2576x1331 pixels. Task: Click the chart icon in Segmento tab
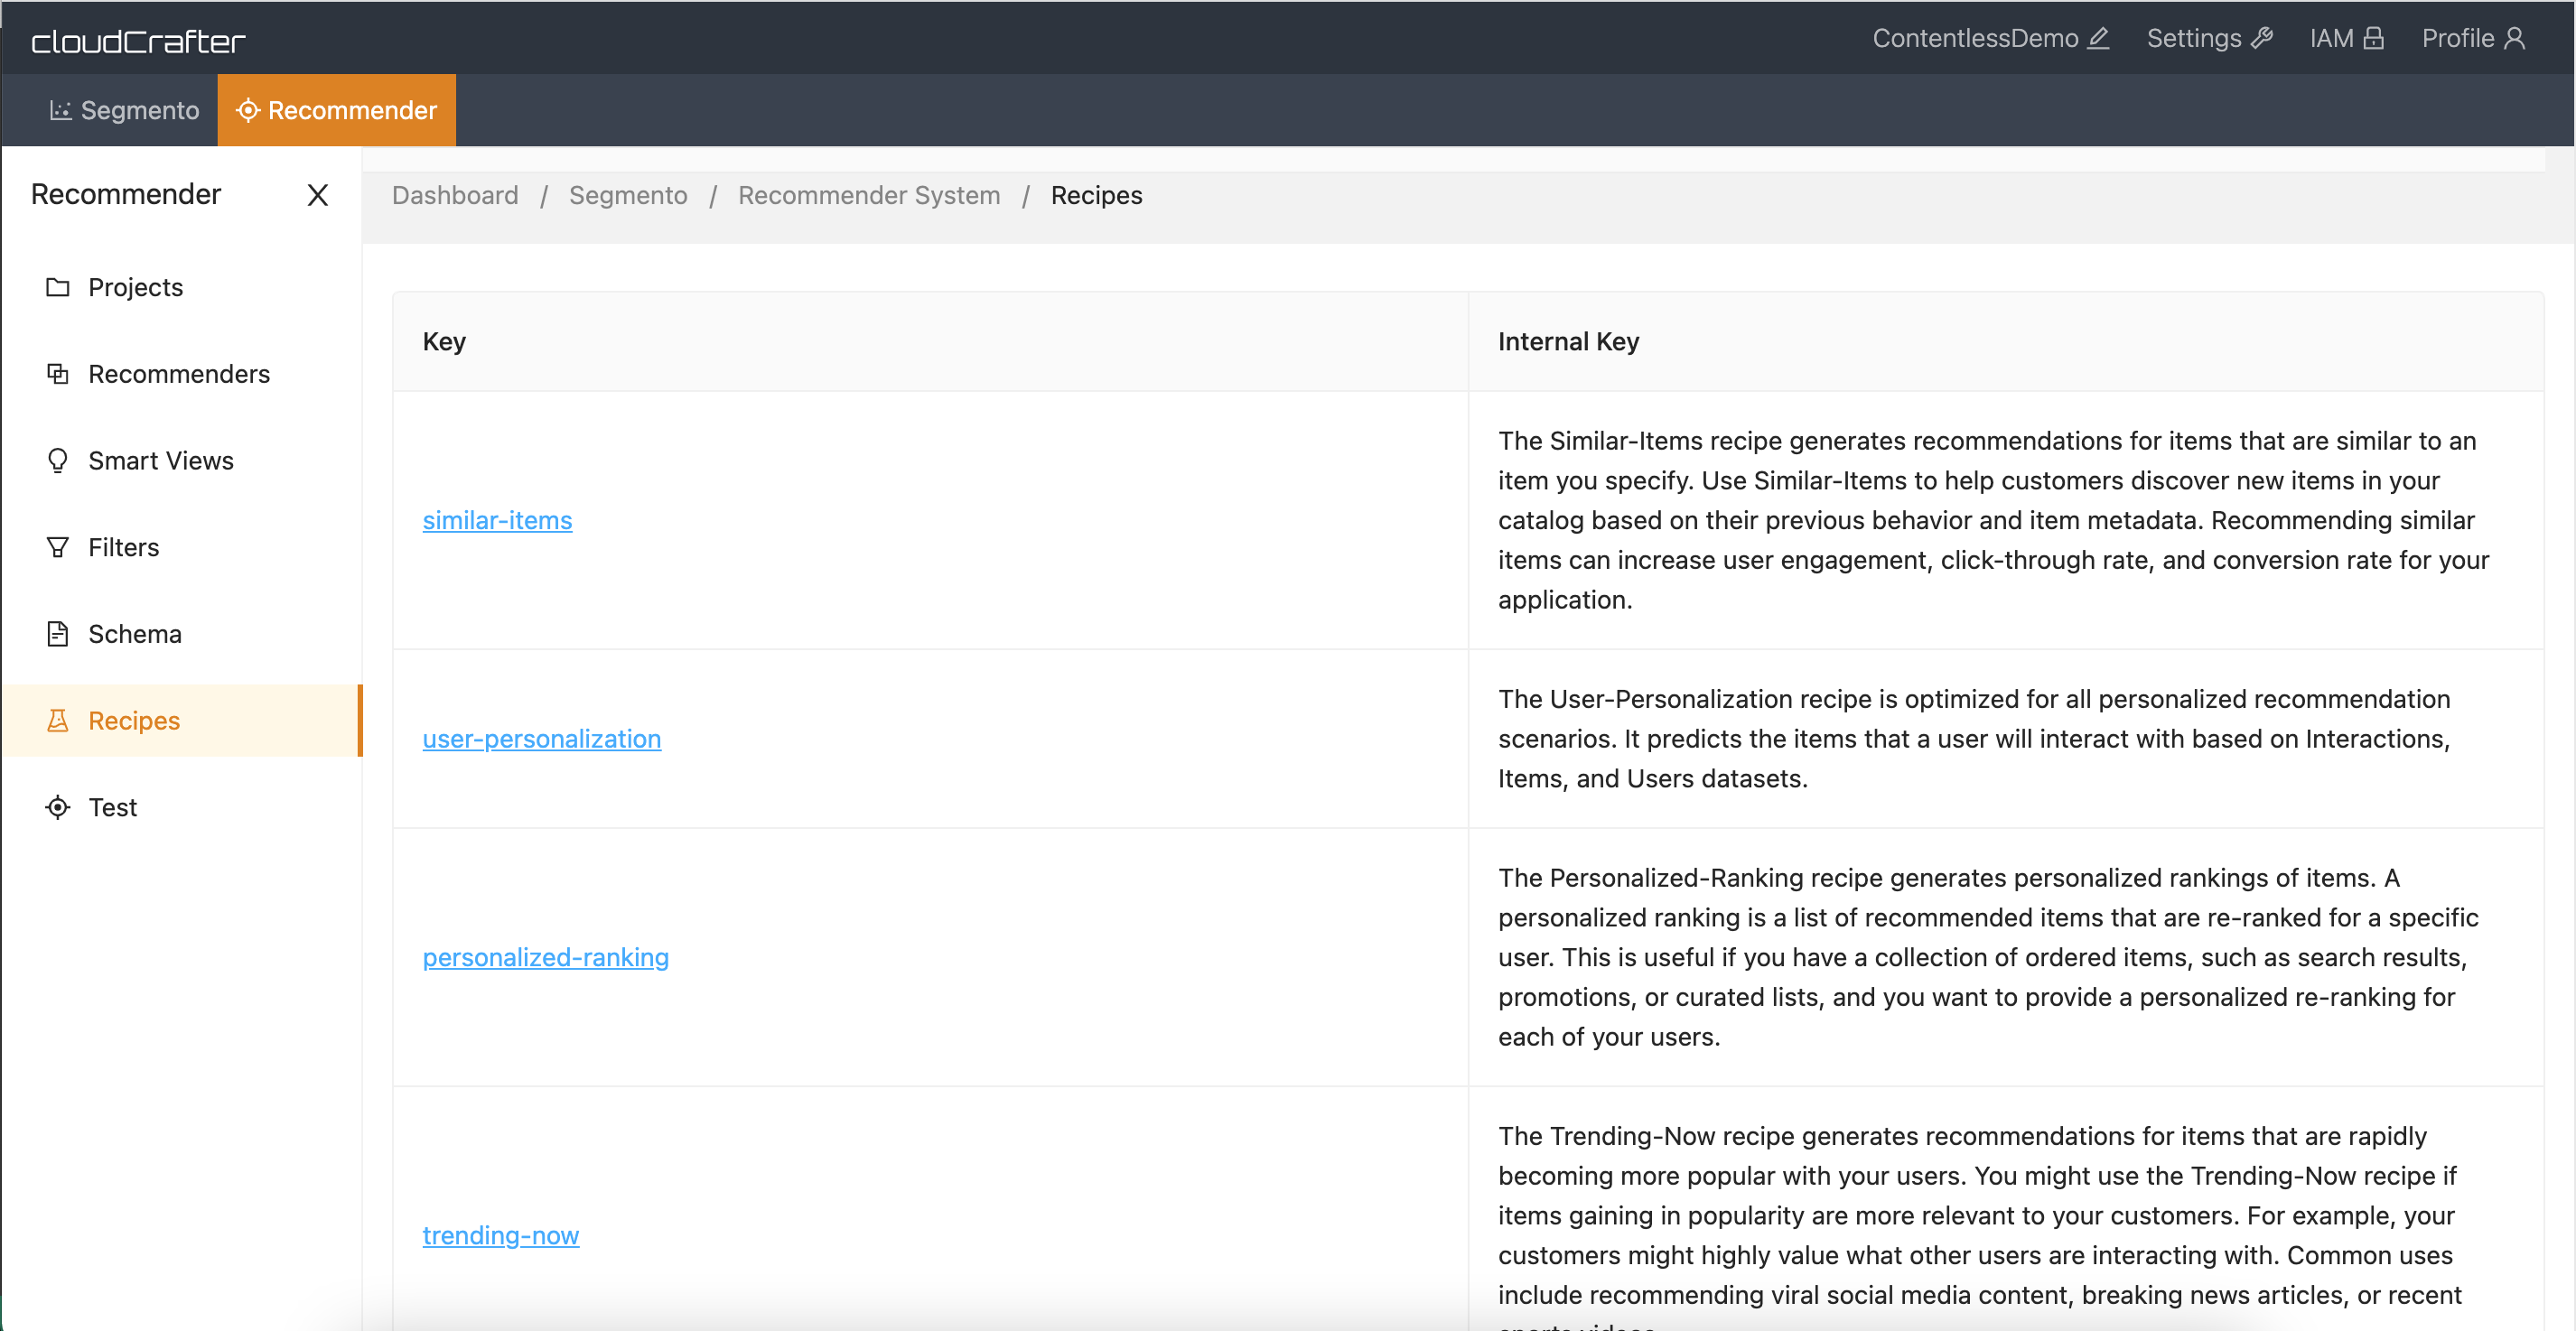click(x=60, y=110)
